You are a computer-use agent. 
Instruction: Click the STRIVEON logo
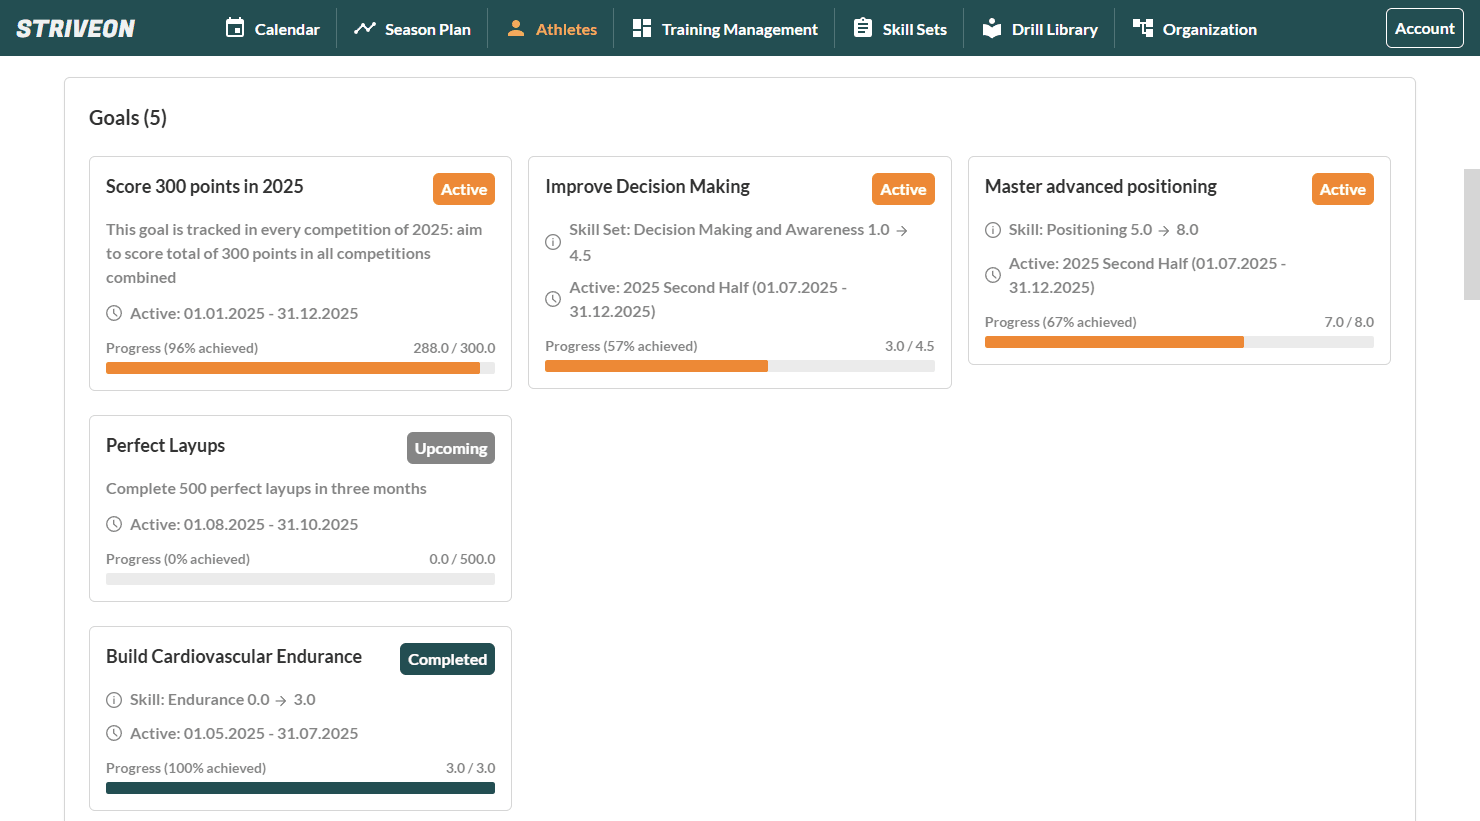(x=76, y=28)
